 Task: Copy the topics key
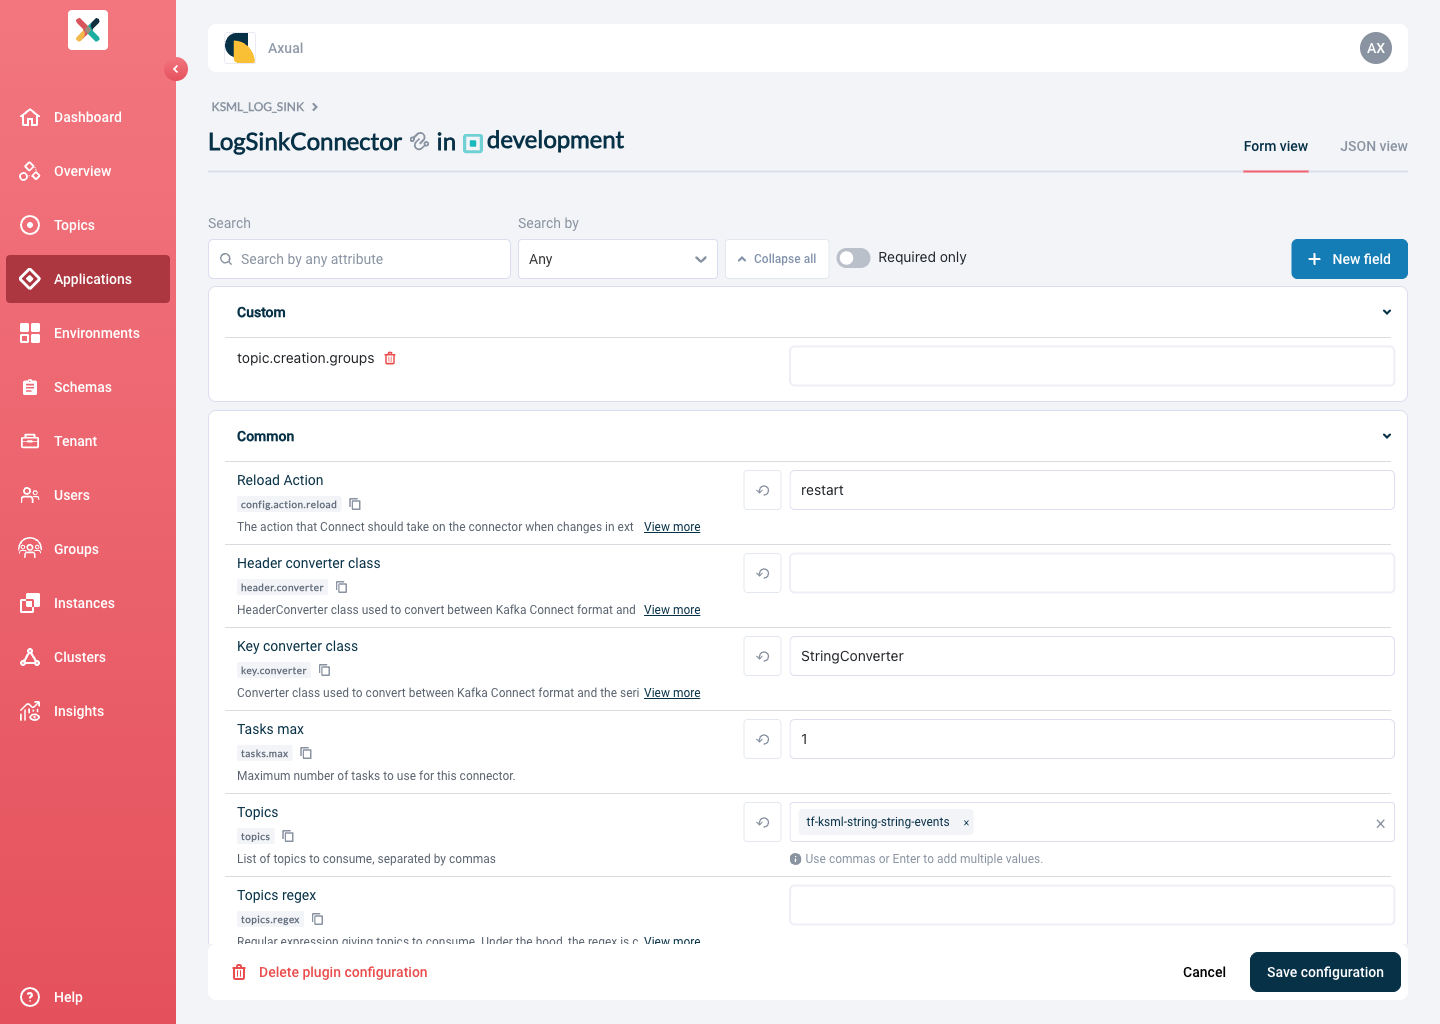pyautogui.click(x=289, y=836)
